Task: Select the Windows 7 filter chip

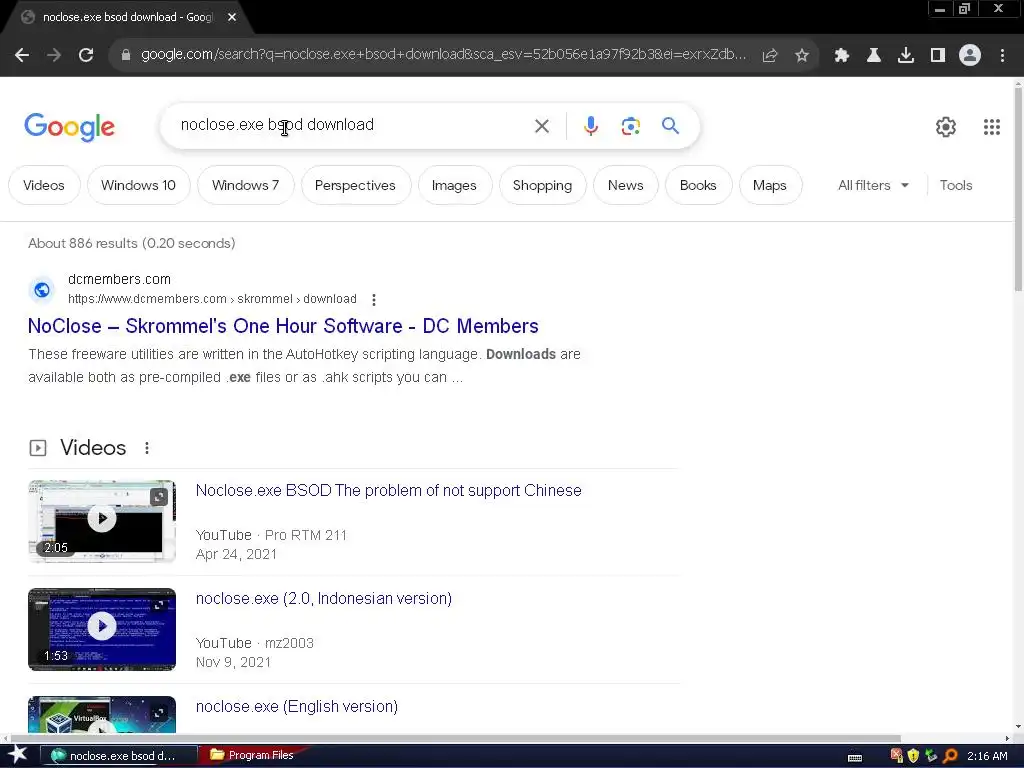Action: [246, 185]
